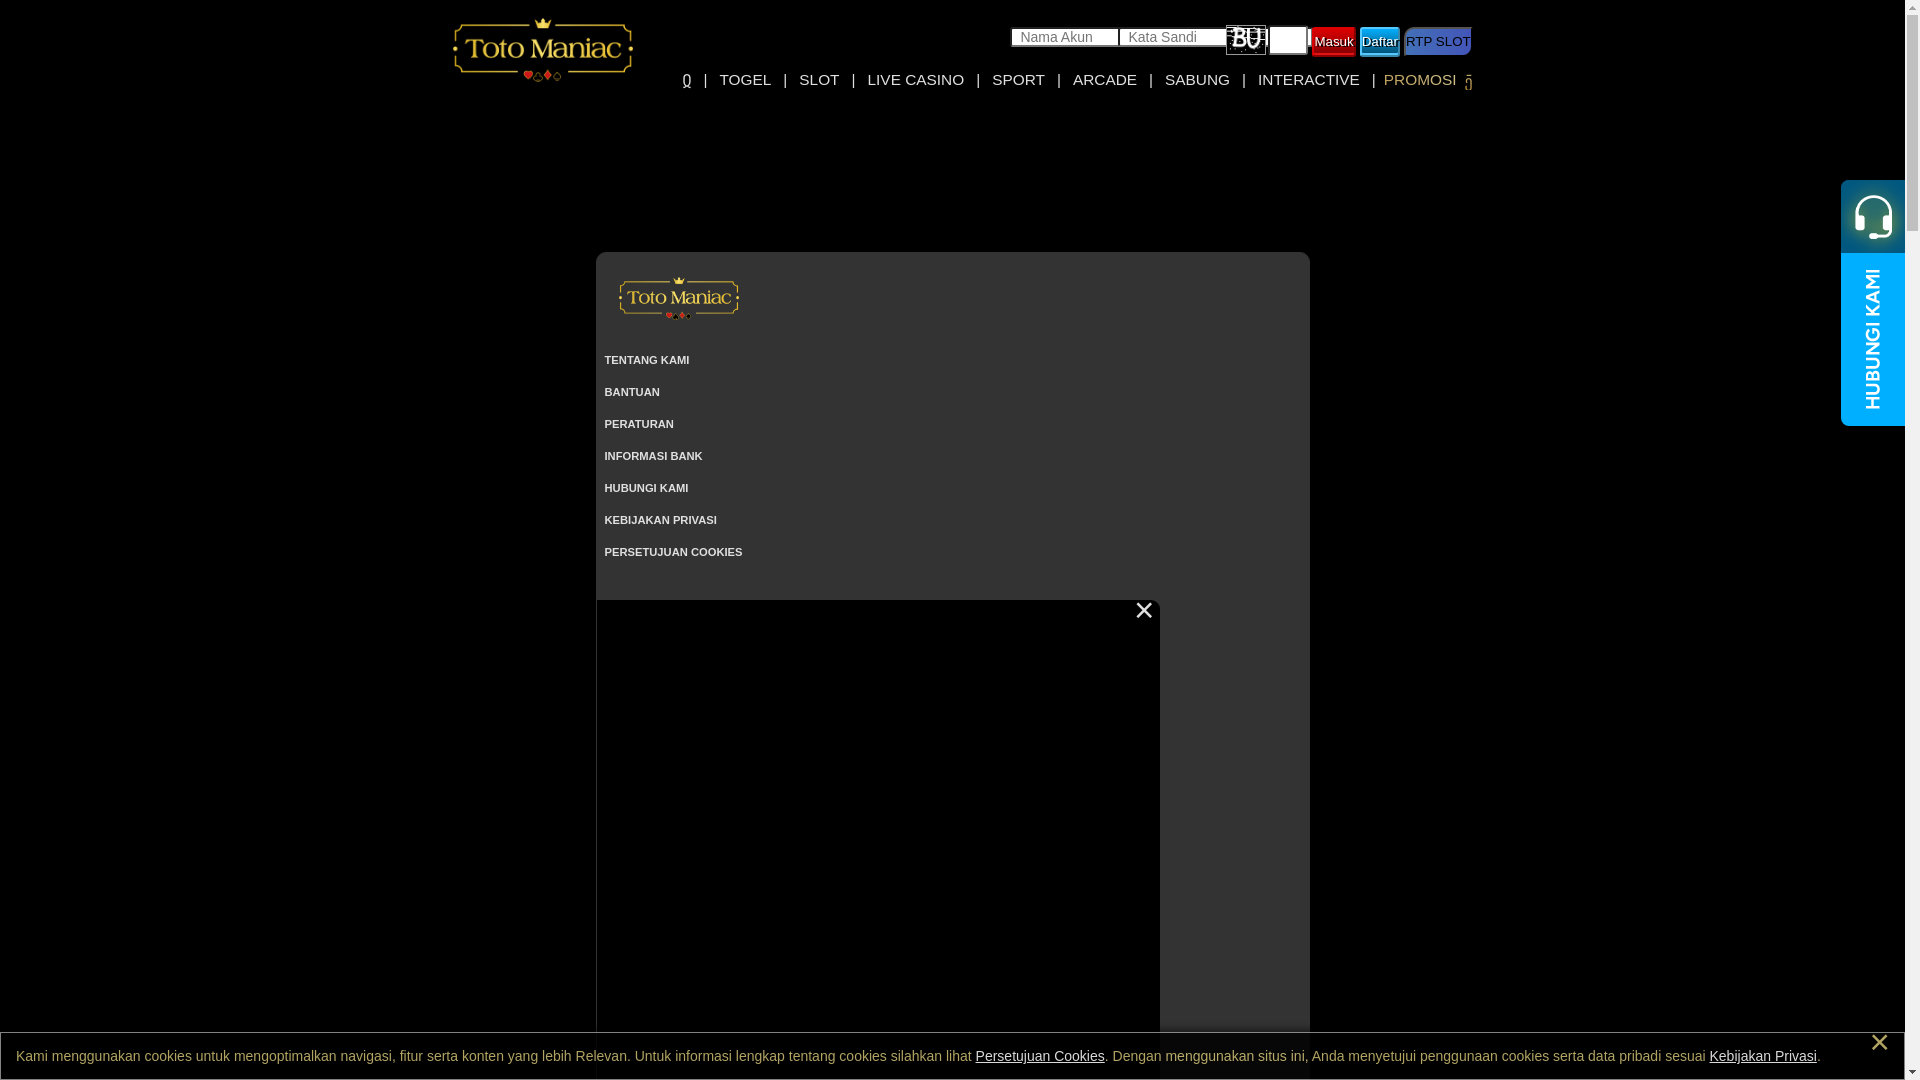1920x1080 pixels.
Task: Focus the Kata Sandi field
Action: (1172, 37)
